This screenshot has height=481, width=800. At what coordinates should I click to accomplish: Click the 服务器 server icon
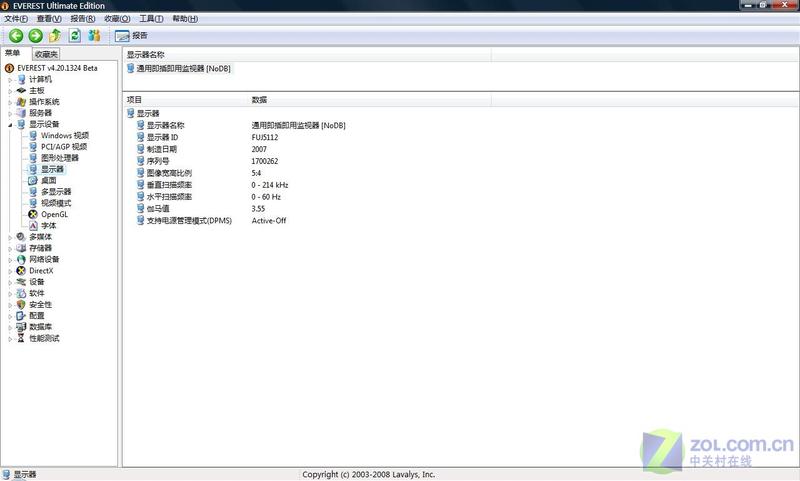21,113
